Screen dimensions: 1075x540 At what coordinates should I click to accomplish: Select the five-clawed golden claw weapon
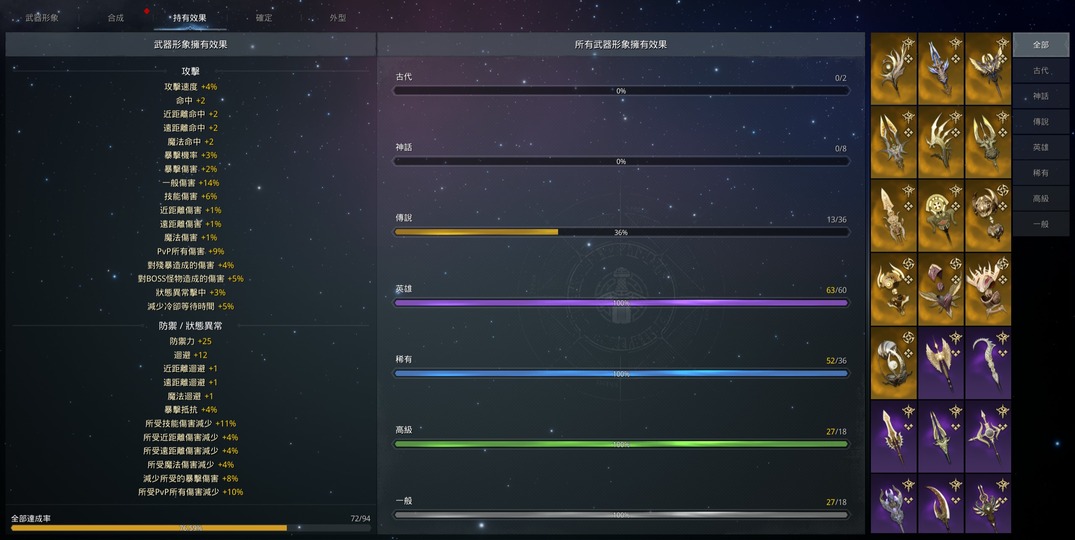point(941,143)
